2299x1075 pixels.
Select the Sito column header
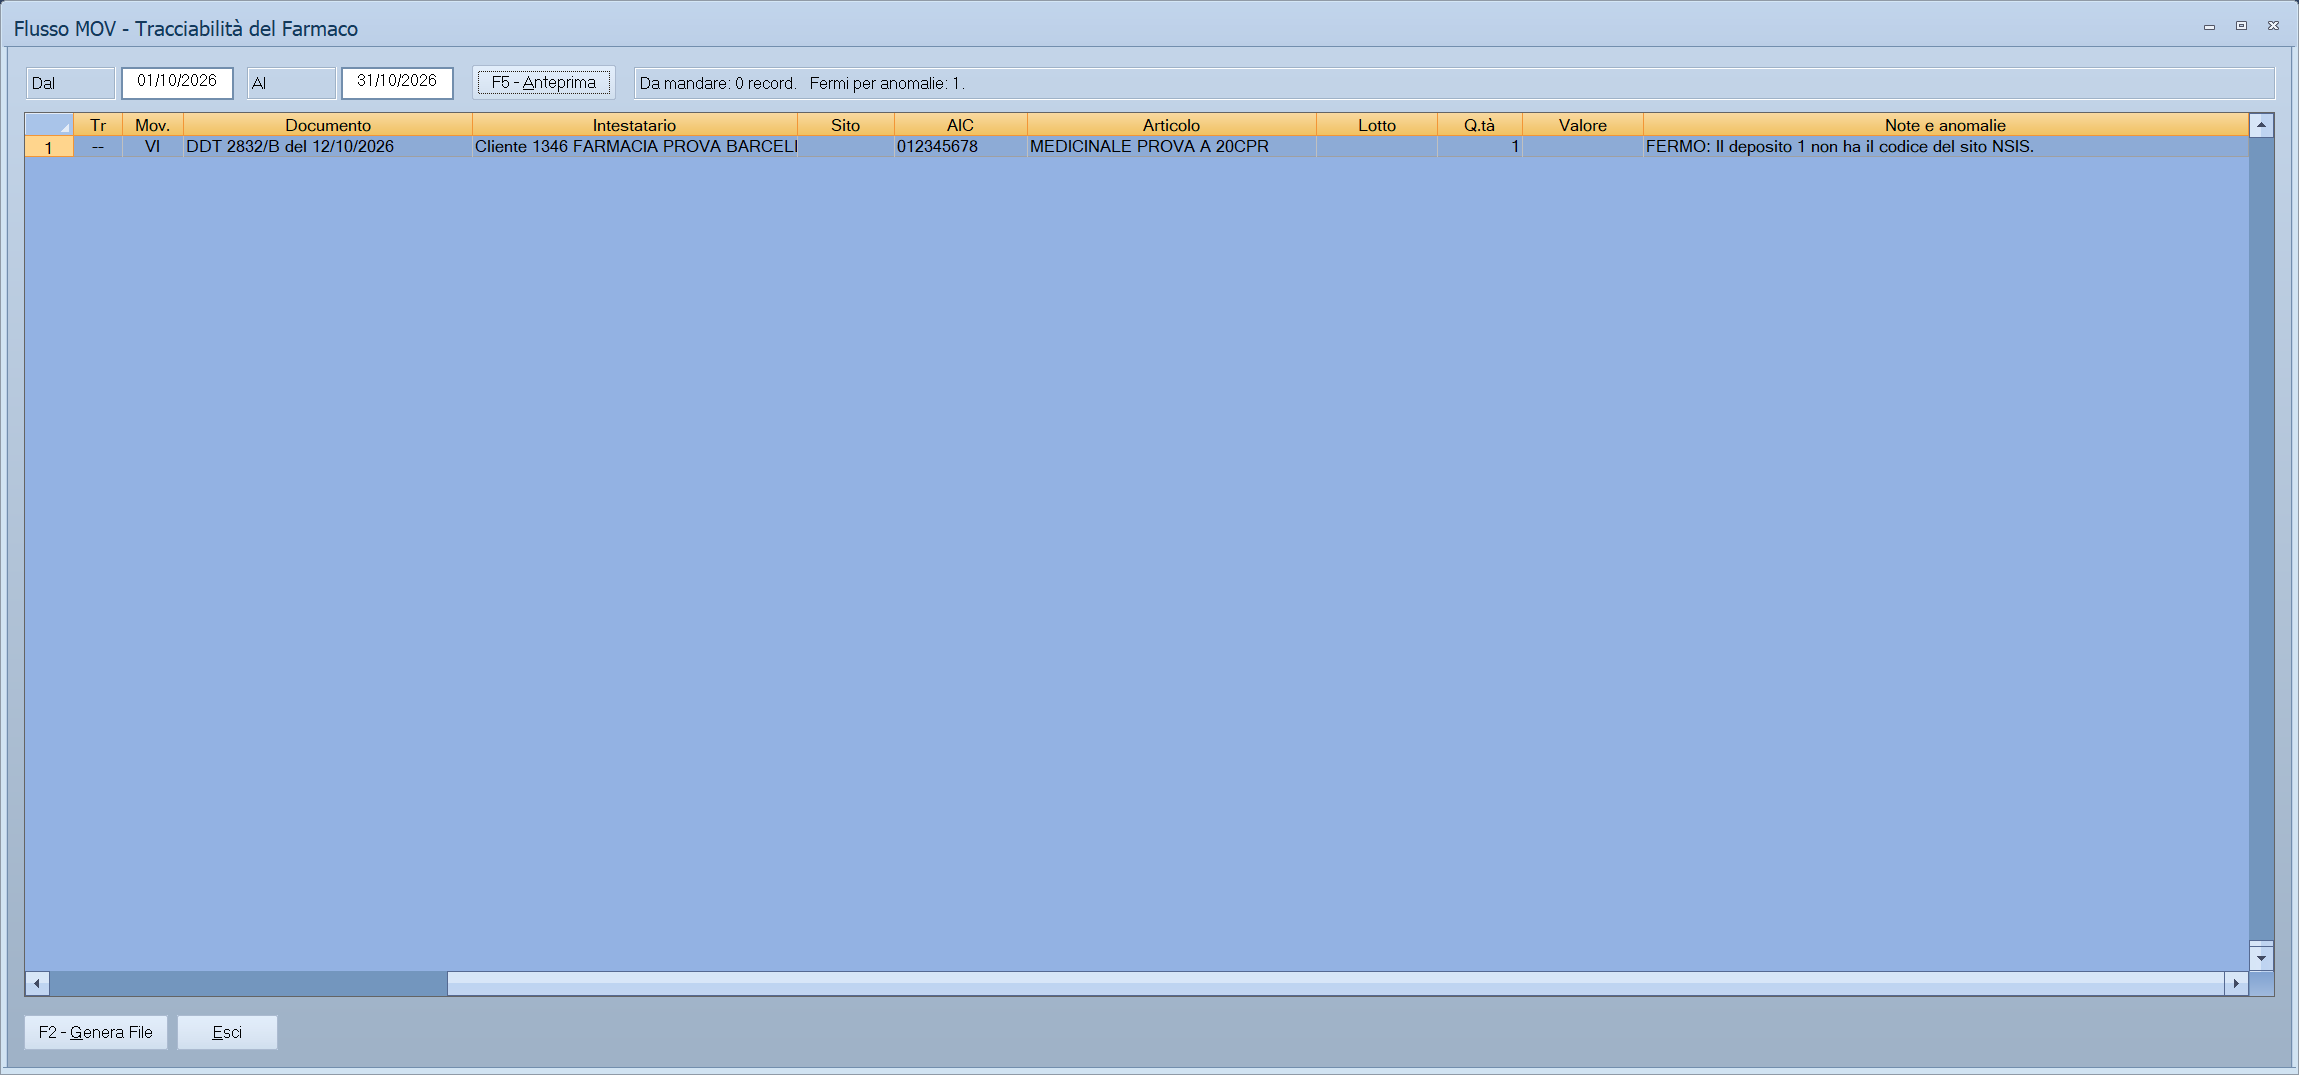(845, 125)
